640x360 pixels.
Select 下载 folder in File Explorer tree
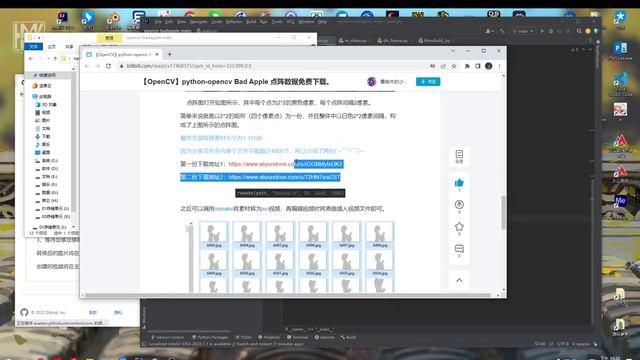(42, 136)
